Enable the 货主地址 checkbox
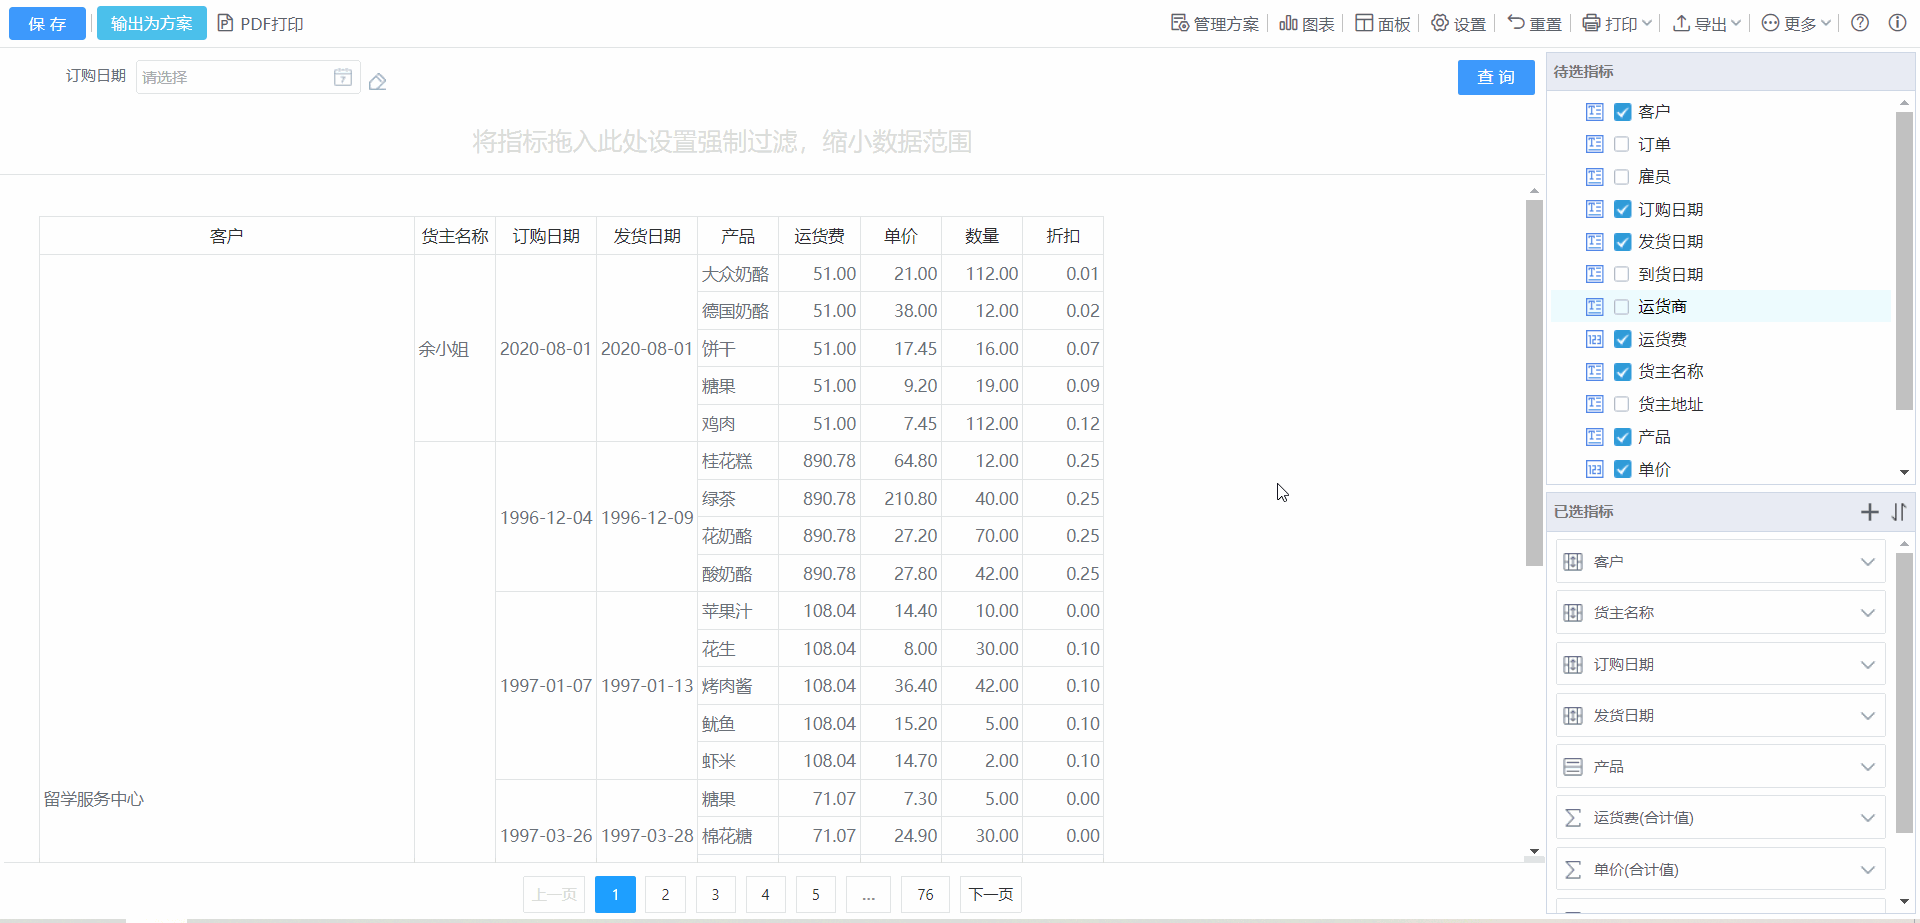 click(x=1622, y=404)
